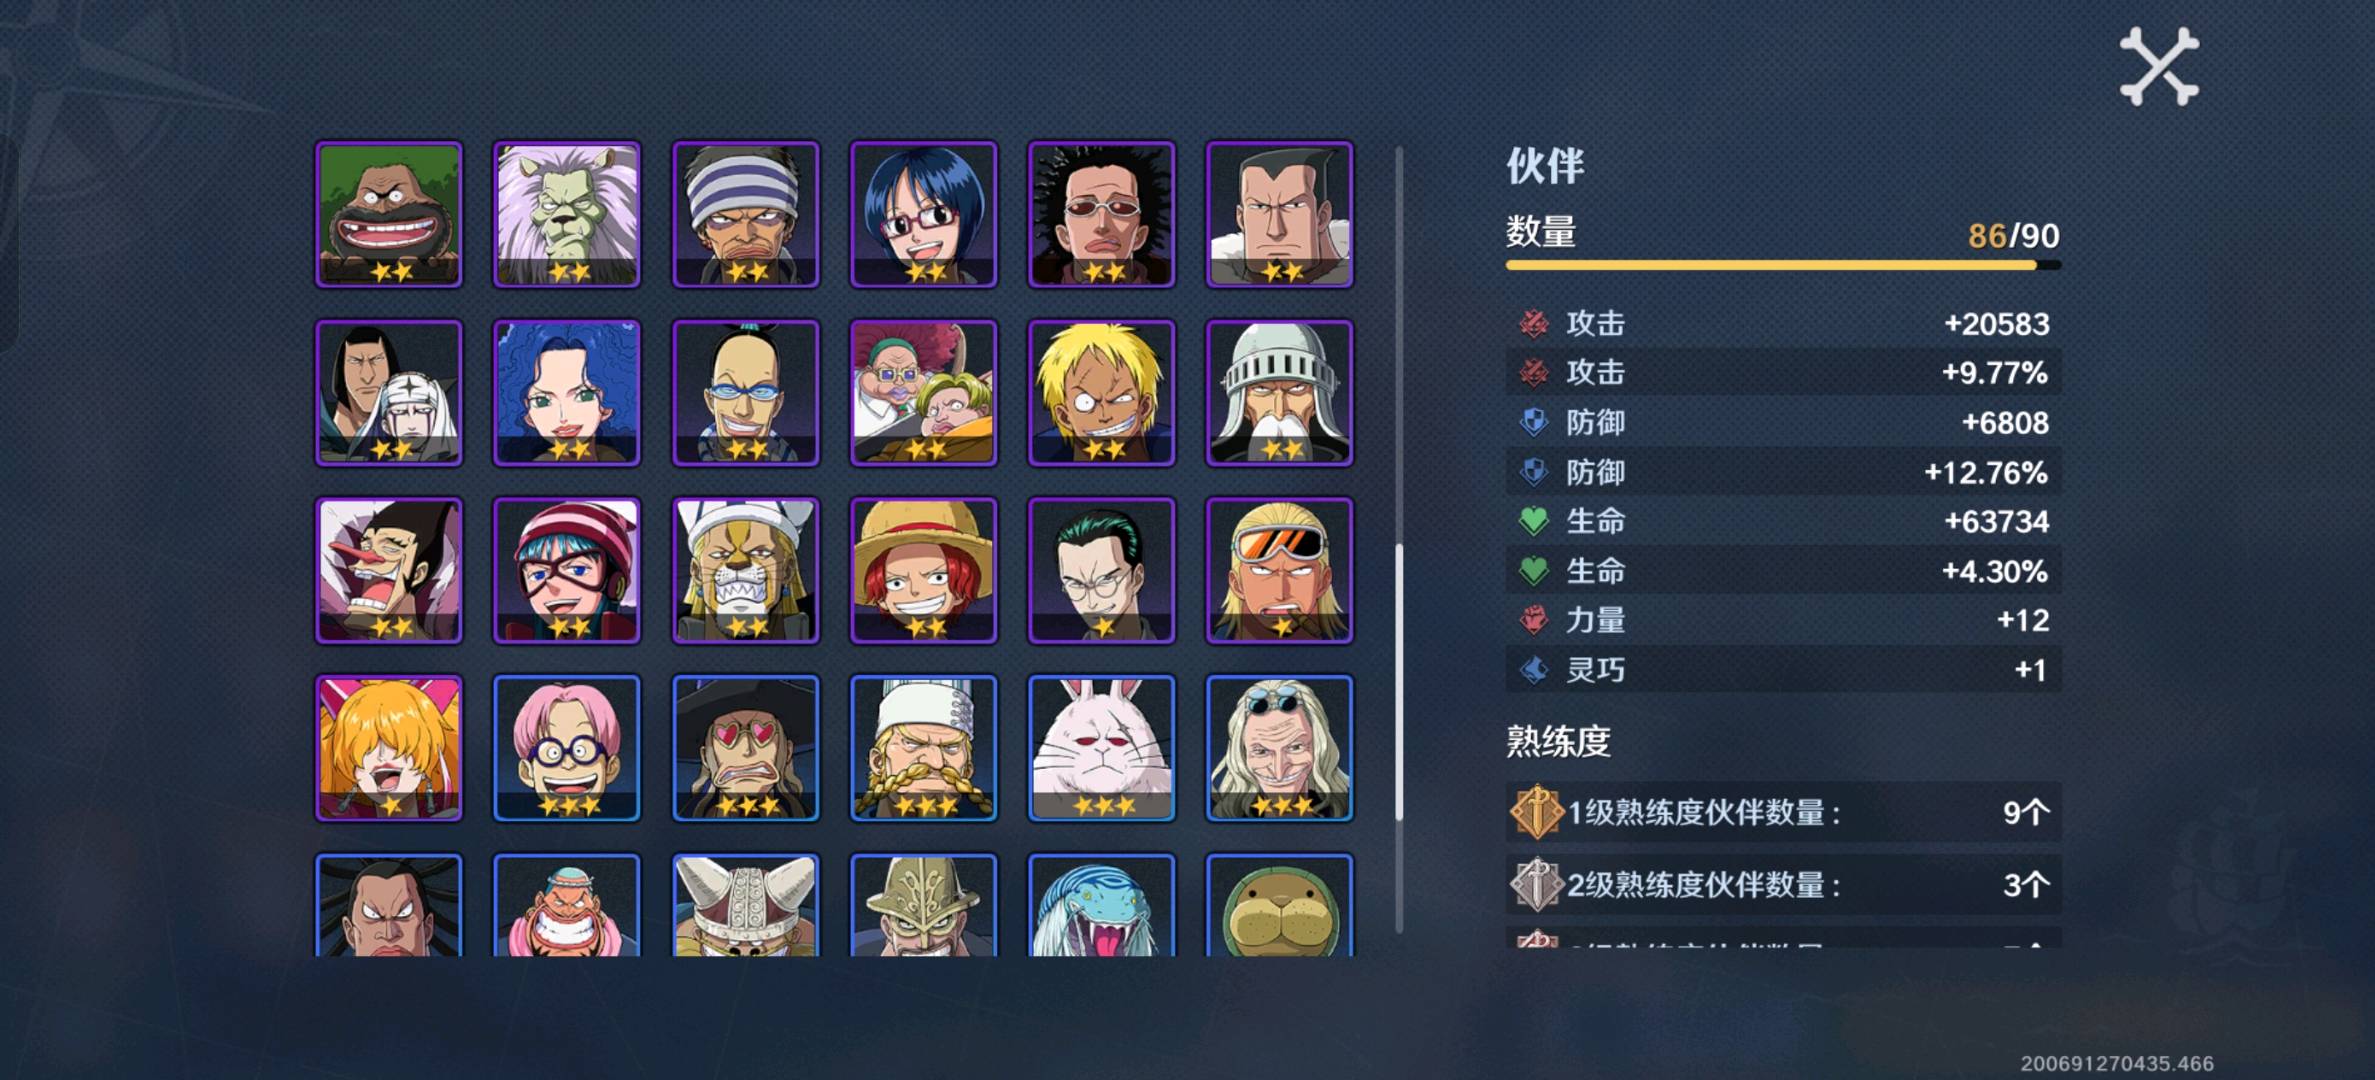Select the lion-maned green face companion
2375x1080 pixels.
567,214
